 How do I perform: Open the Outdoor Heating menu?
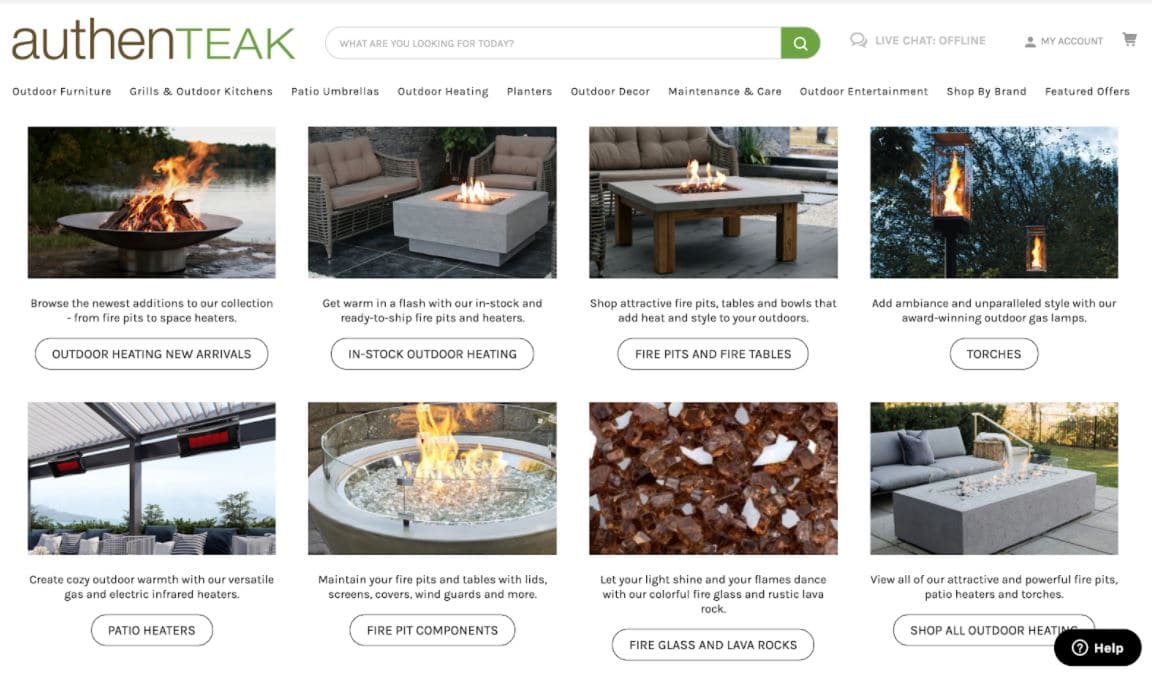443,92
